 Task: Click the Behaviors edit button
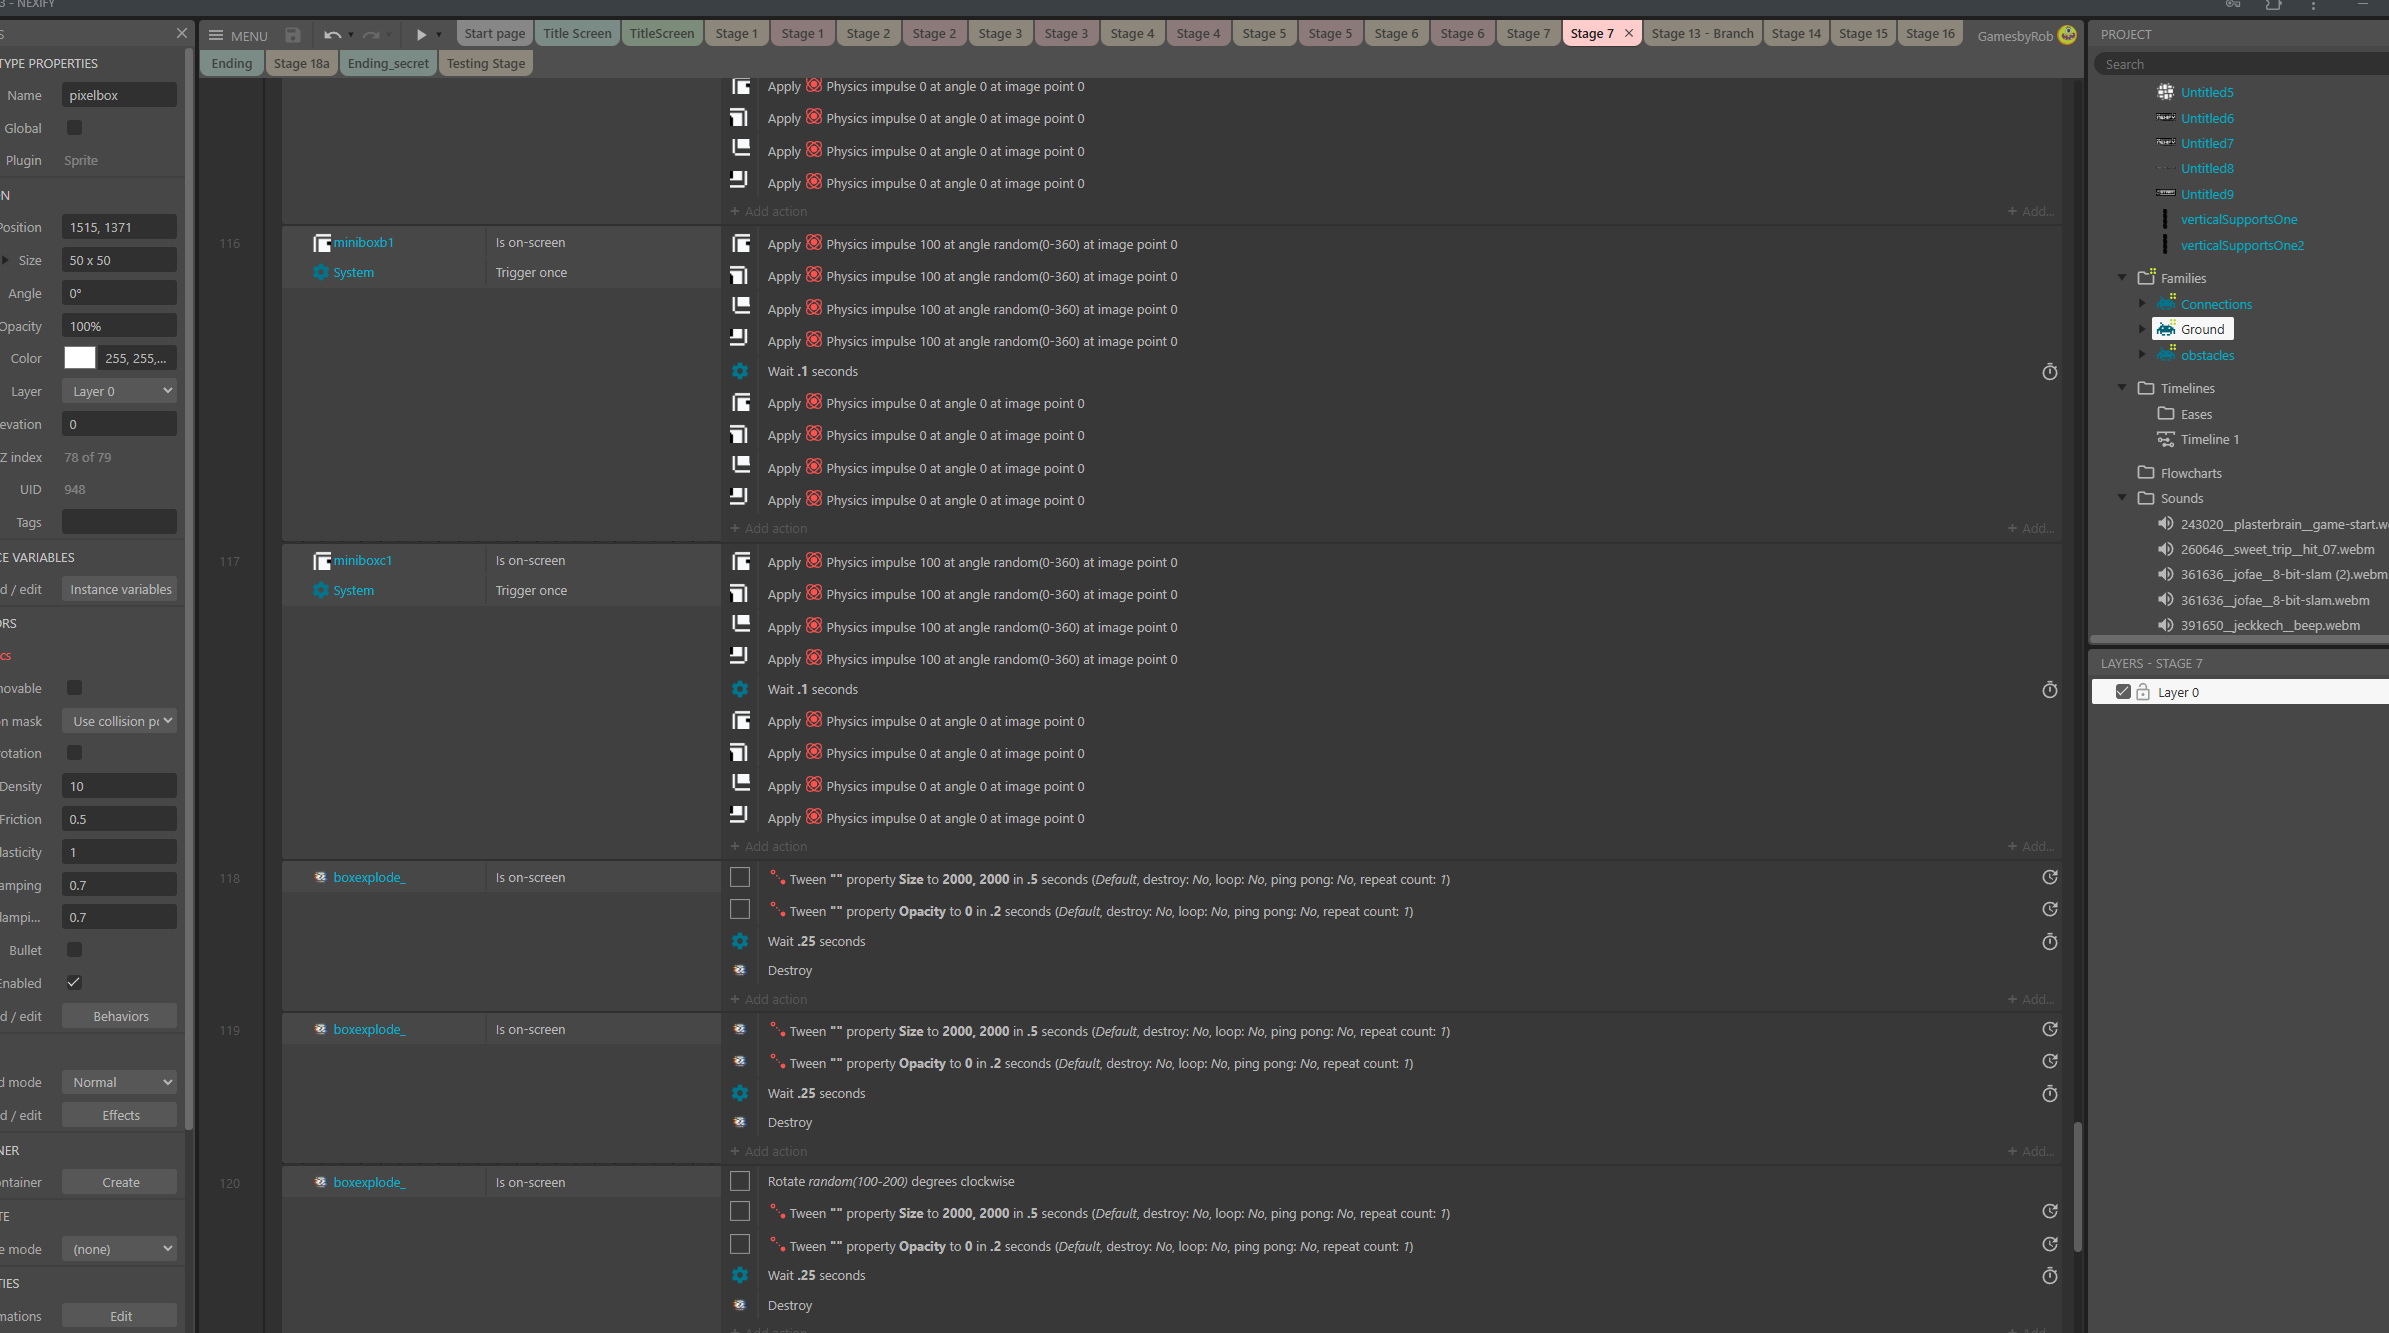point(120,1016)
